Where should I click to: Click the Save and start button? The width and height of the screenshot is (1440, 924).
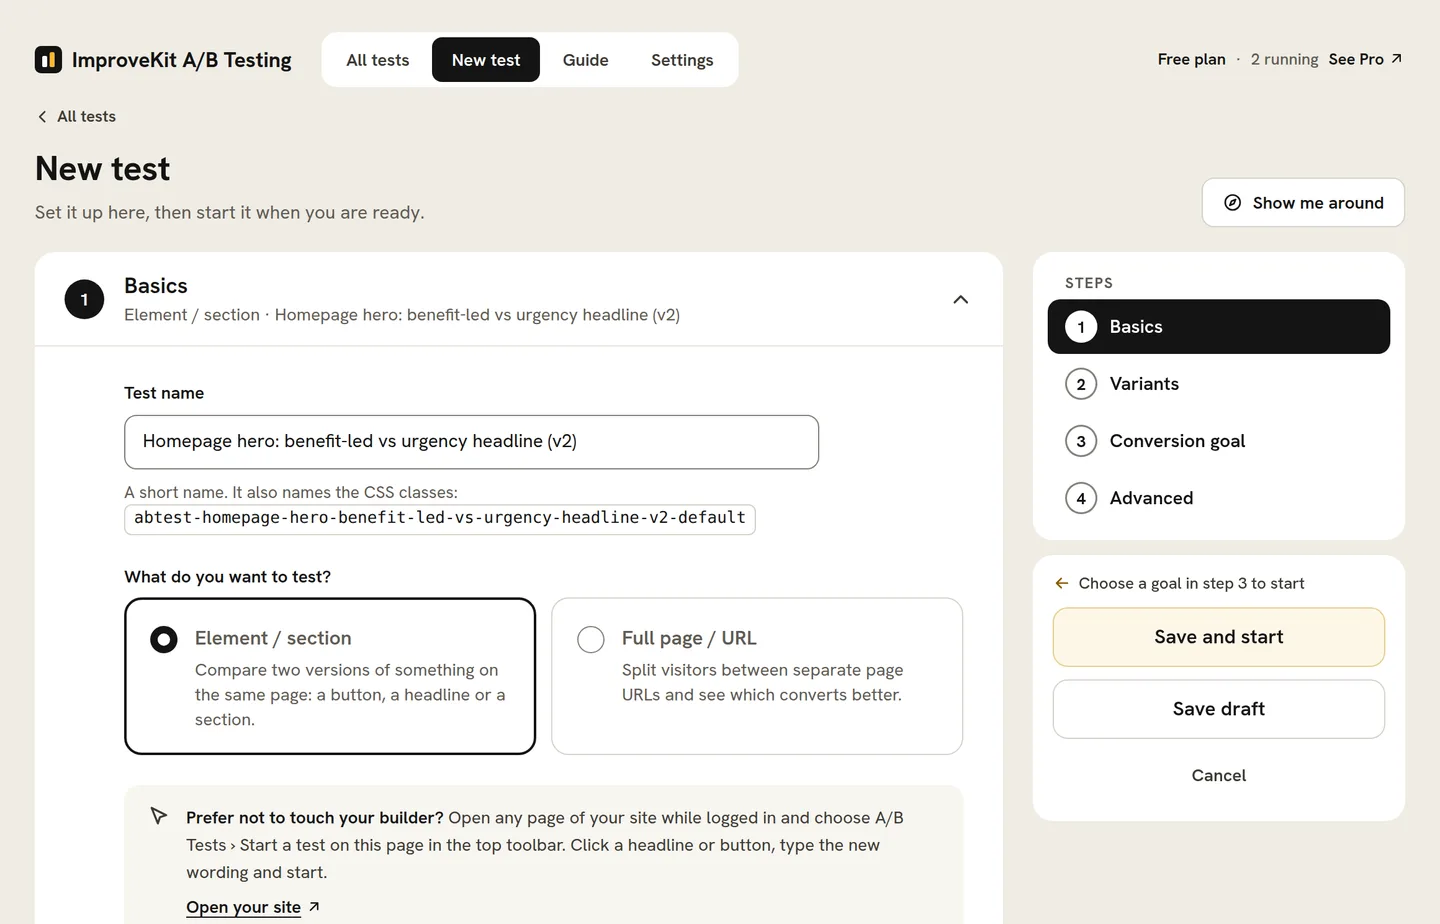click(x=1219, y=637)
